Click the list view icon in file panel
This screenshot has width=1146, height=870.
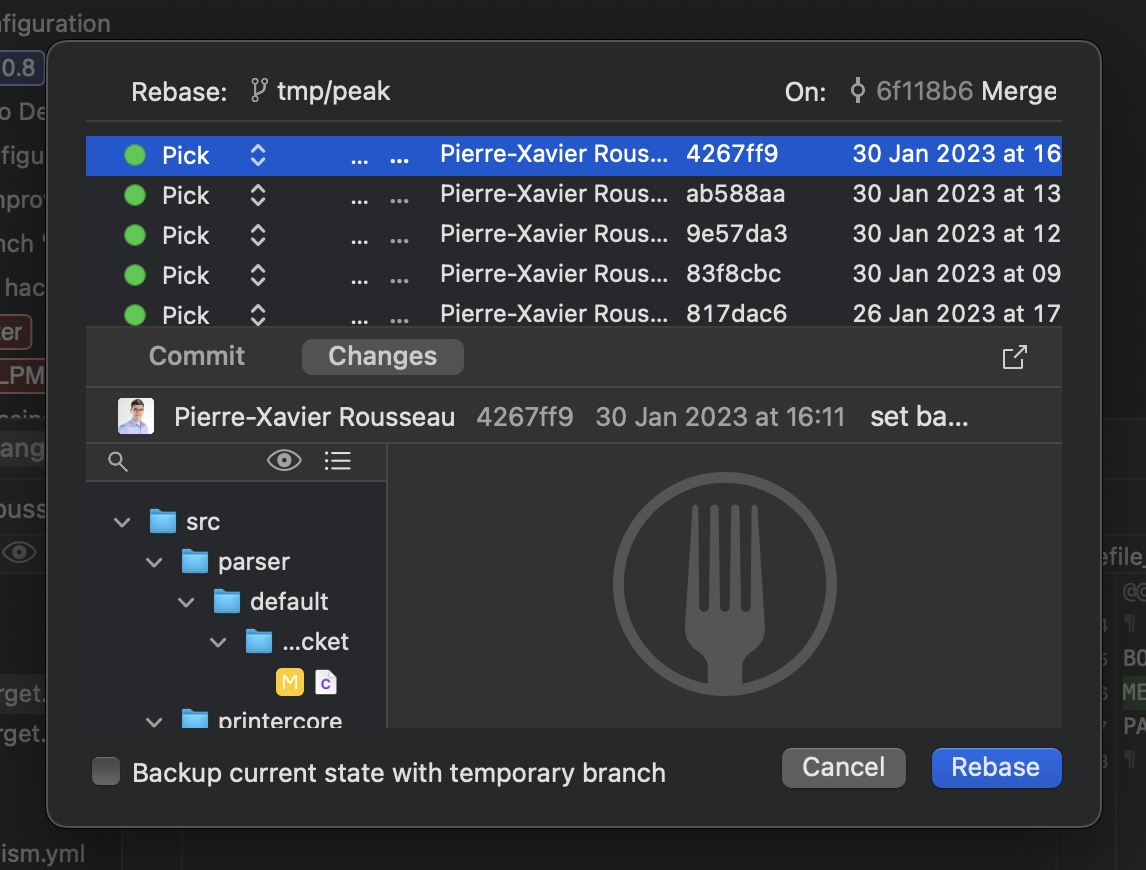click(337, 461)
